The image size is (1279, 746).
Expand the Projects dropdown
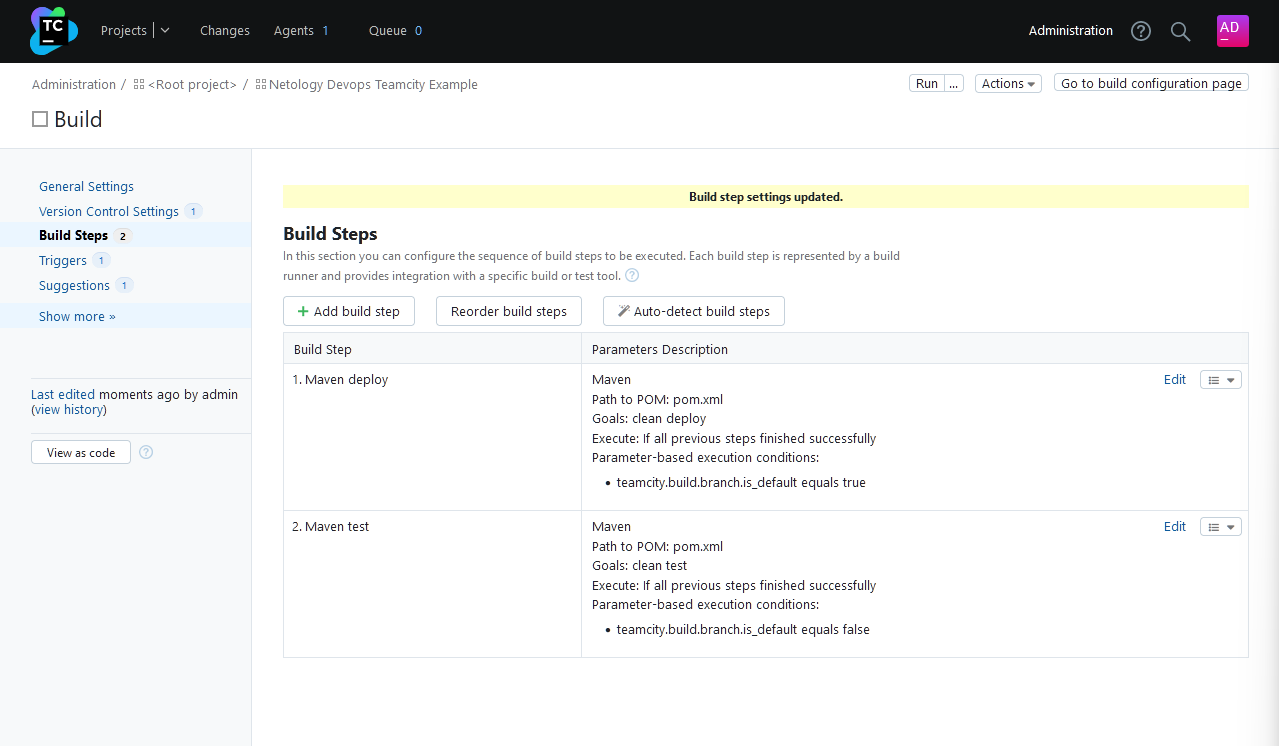click(163, 31)
